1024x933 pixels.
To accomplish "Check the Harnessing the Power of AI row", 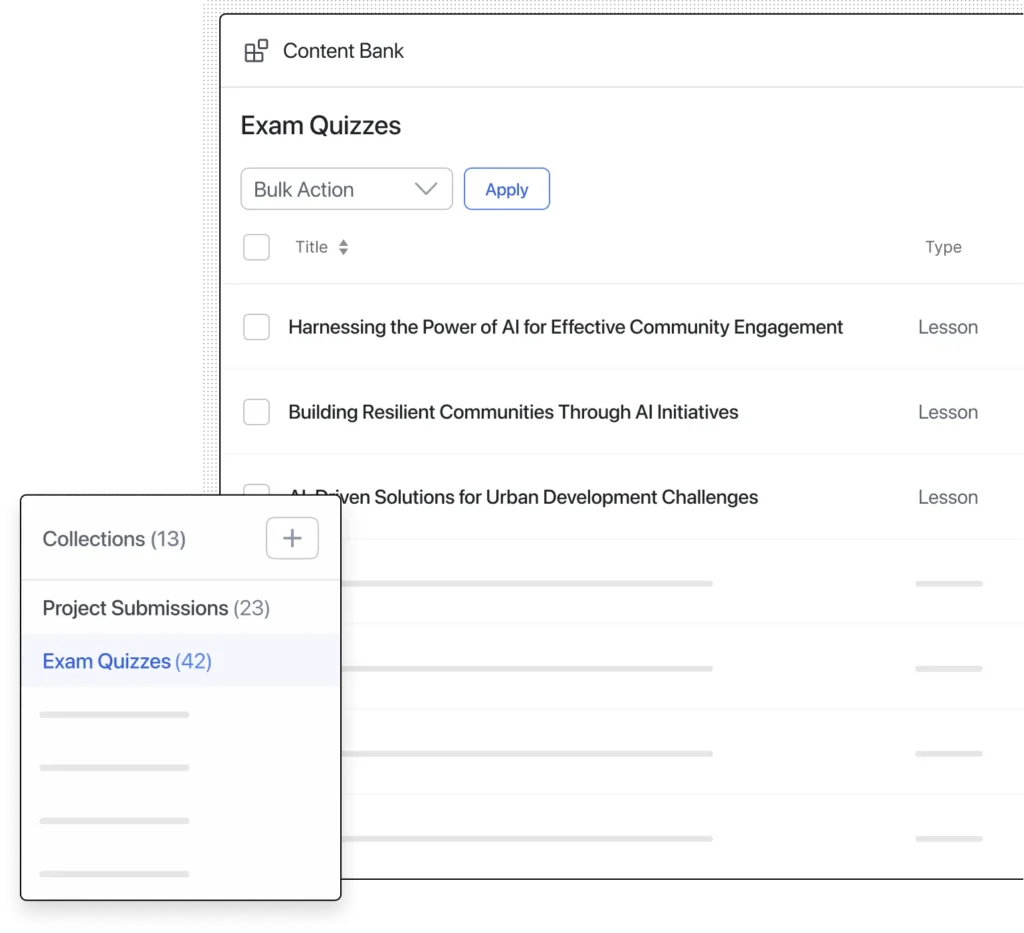I will pos(257,327).
